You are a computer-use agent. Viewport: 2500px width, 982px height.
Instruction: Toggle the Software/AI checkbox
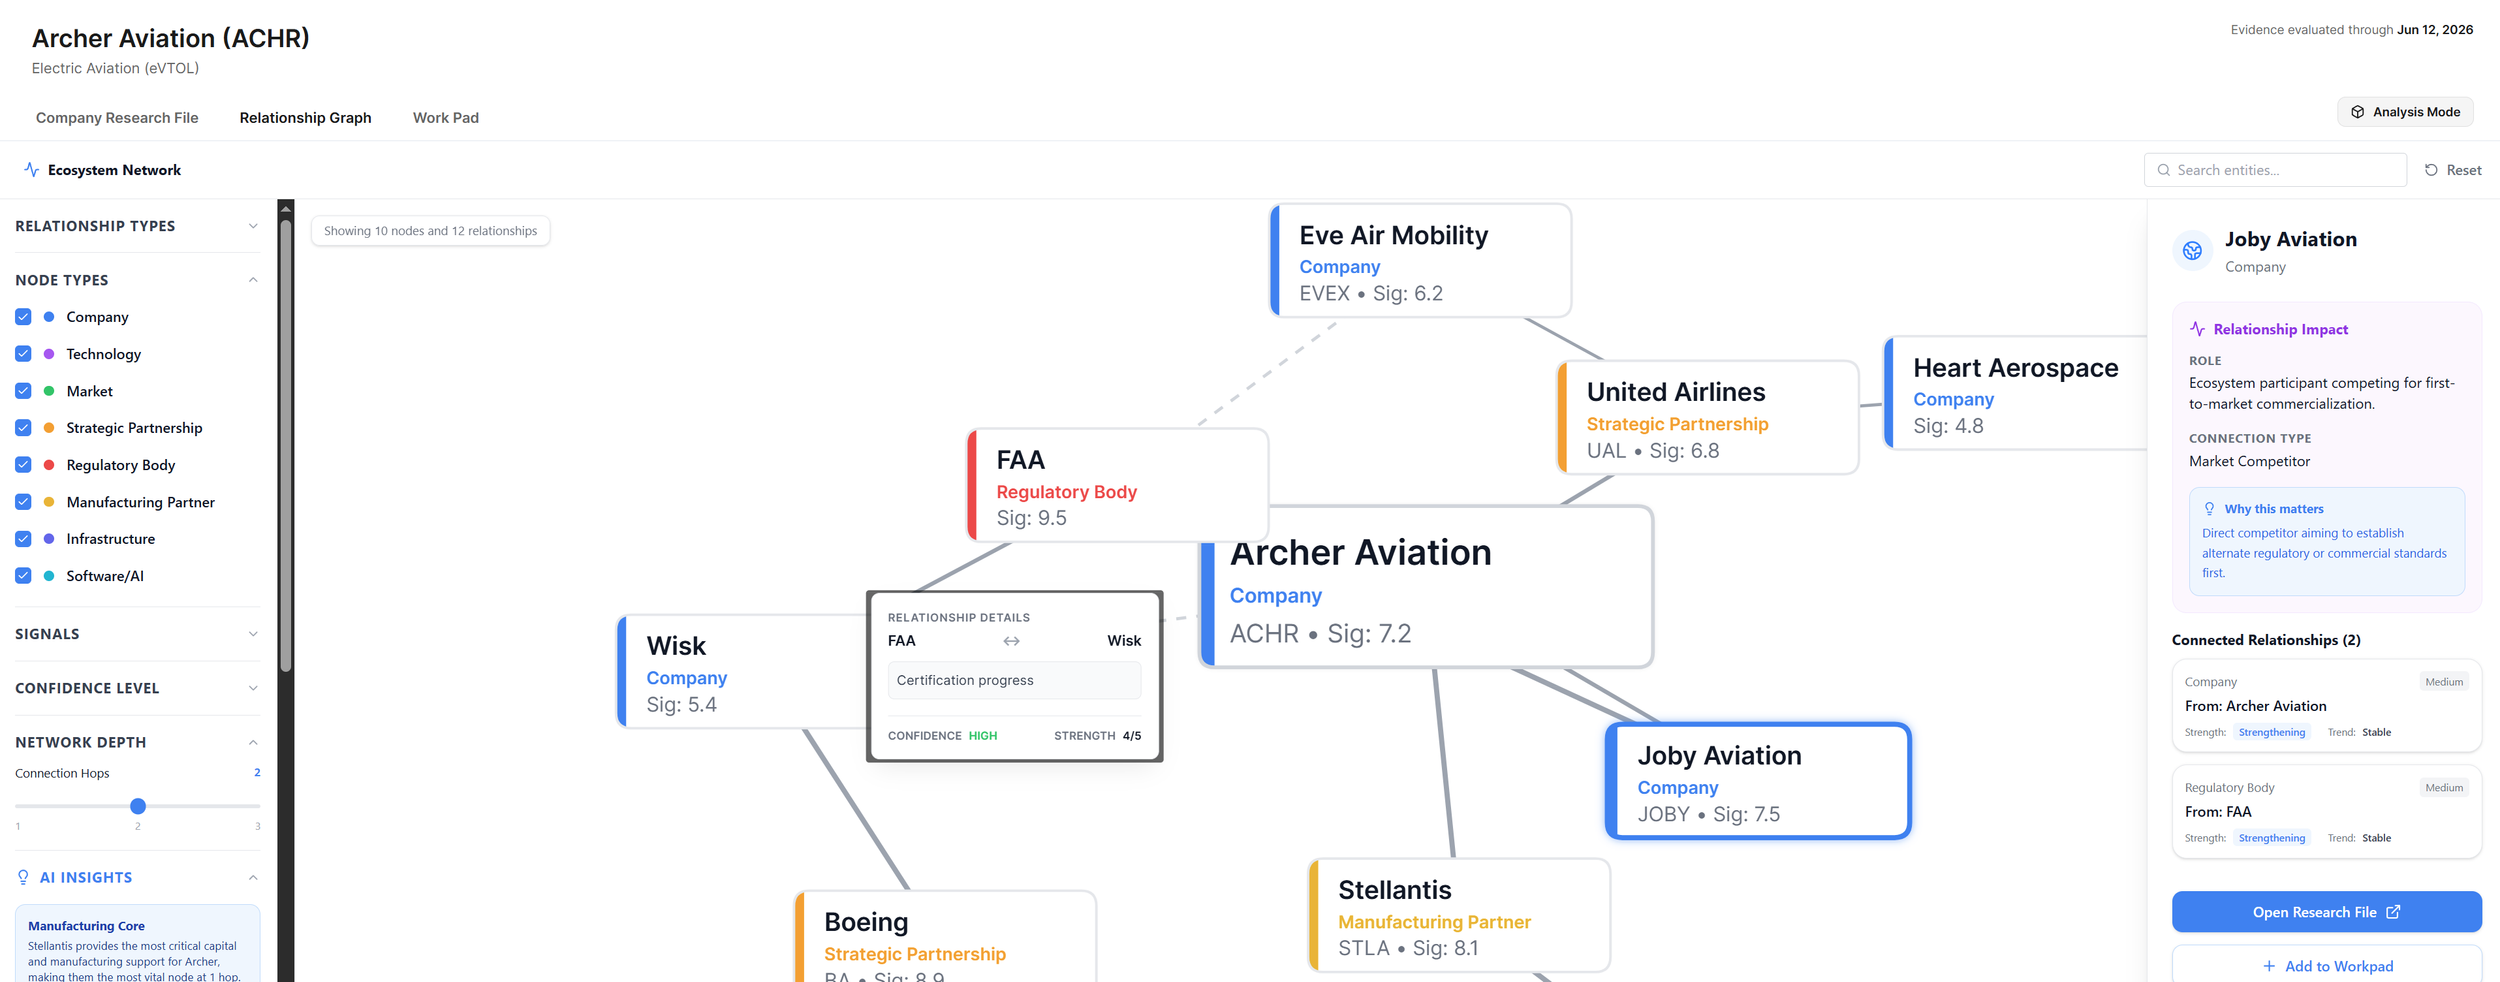[x=23, y=576]
